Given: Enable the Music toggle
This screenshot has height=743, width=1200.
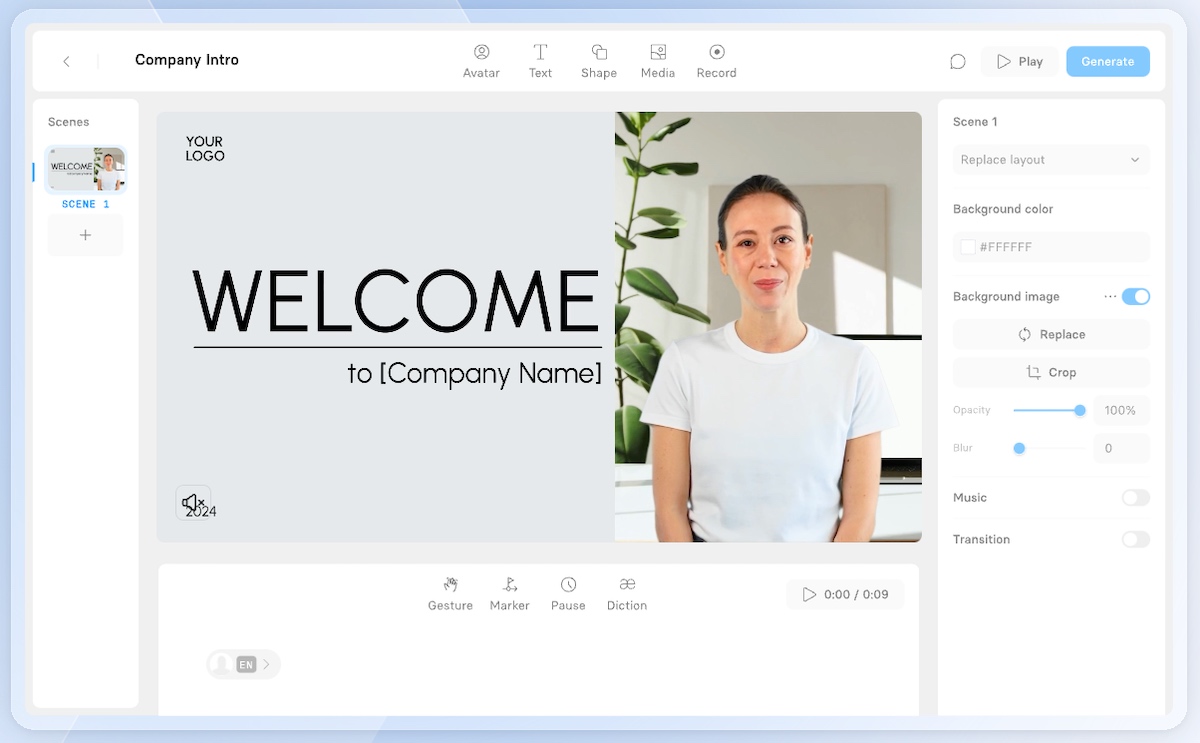Looking at the screenshot, I should [1136, 498].
